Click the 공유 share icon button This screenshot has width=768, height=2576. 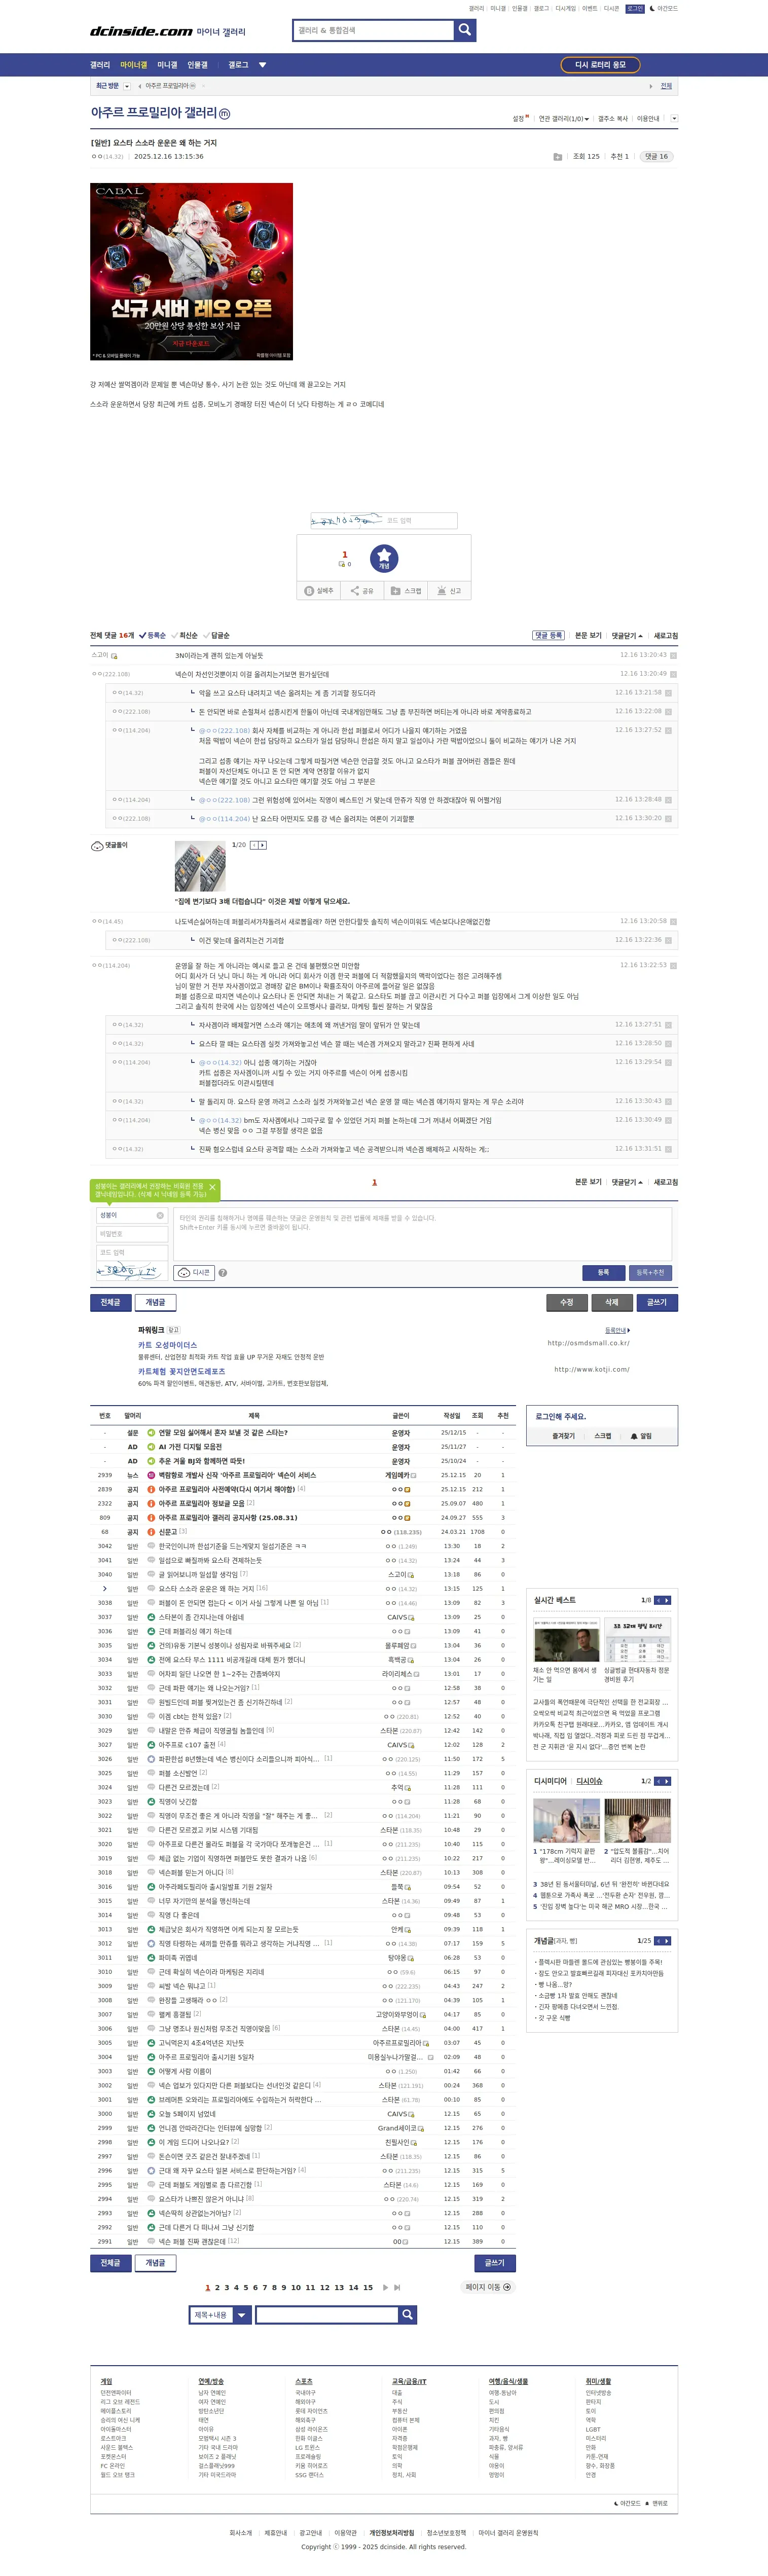(x=362, y=591)
